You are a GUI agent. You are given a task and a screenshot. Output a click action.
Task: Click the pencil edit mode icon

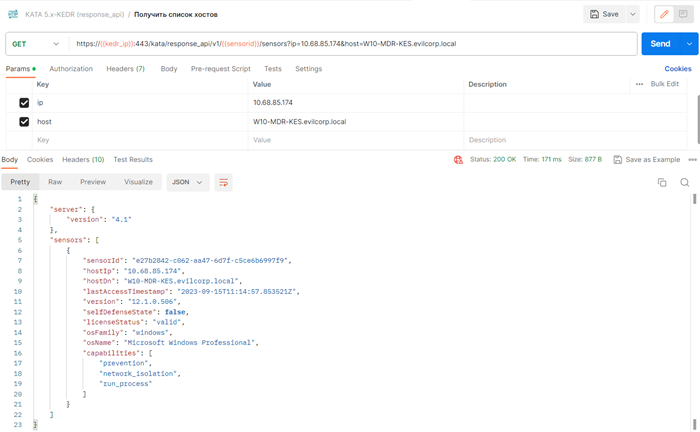663,14
